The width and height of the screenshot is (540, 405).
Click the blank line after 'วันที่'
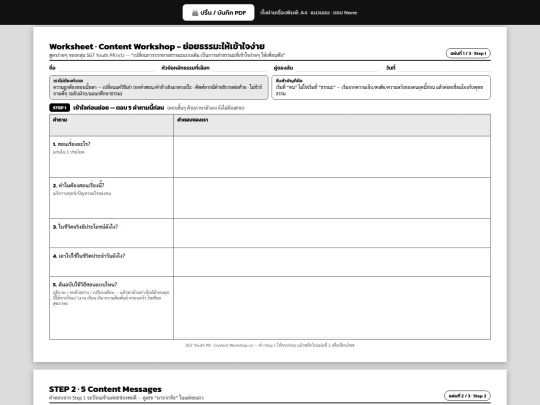(x=444, y=68)
